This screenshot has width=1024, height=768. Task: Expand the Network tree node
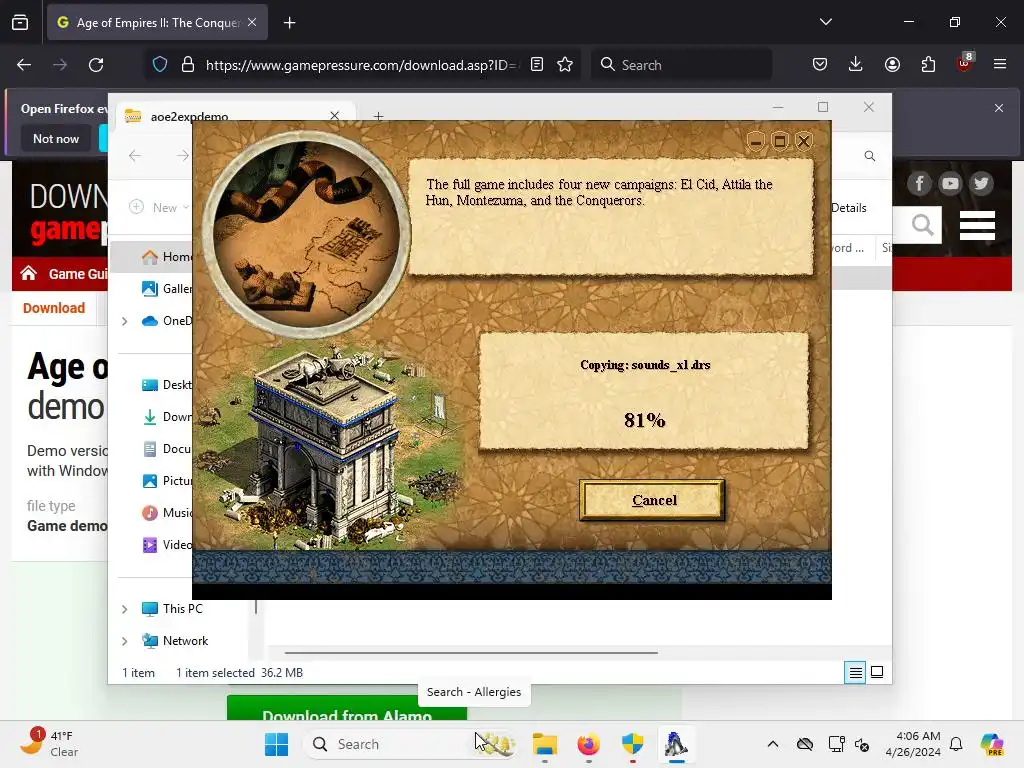click(125, 641)
